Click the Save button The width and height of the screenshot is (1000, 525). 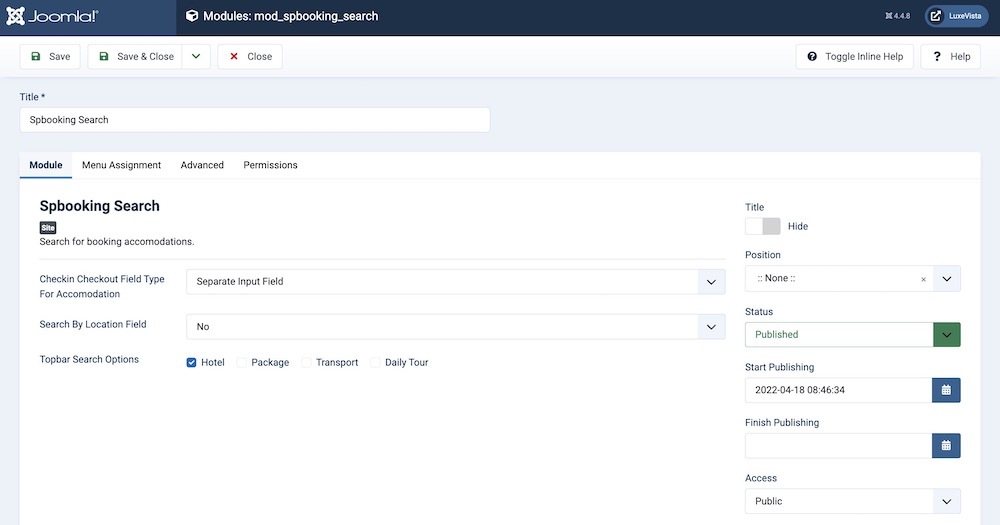click(x=50, y=57)
